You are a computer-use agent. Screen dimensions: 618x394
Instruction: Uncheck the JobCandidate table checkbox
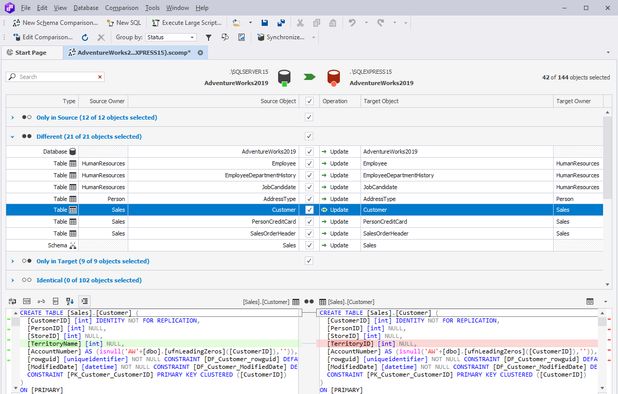point(309,187)
